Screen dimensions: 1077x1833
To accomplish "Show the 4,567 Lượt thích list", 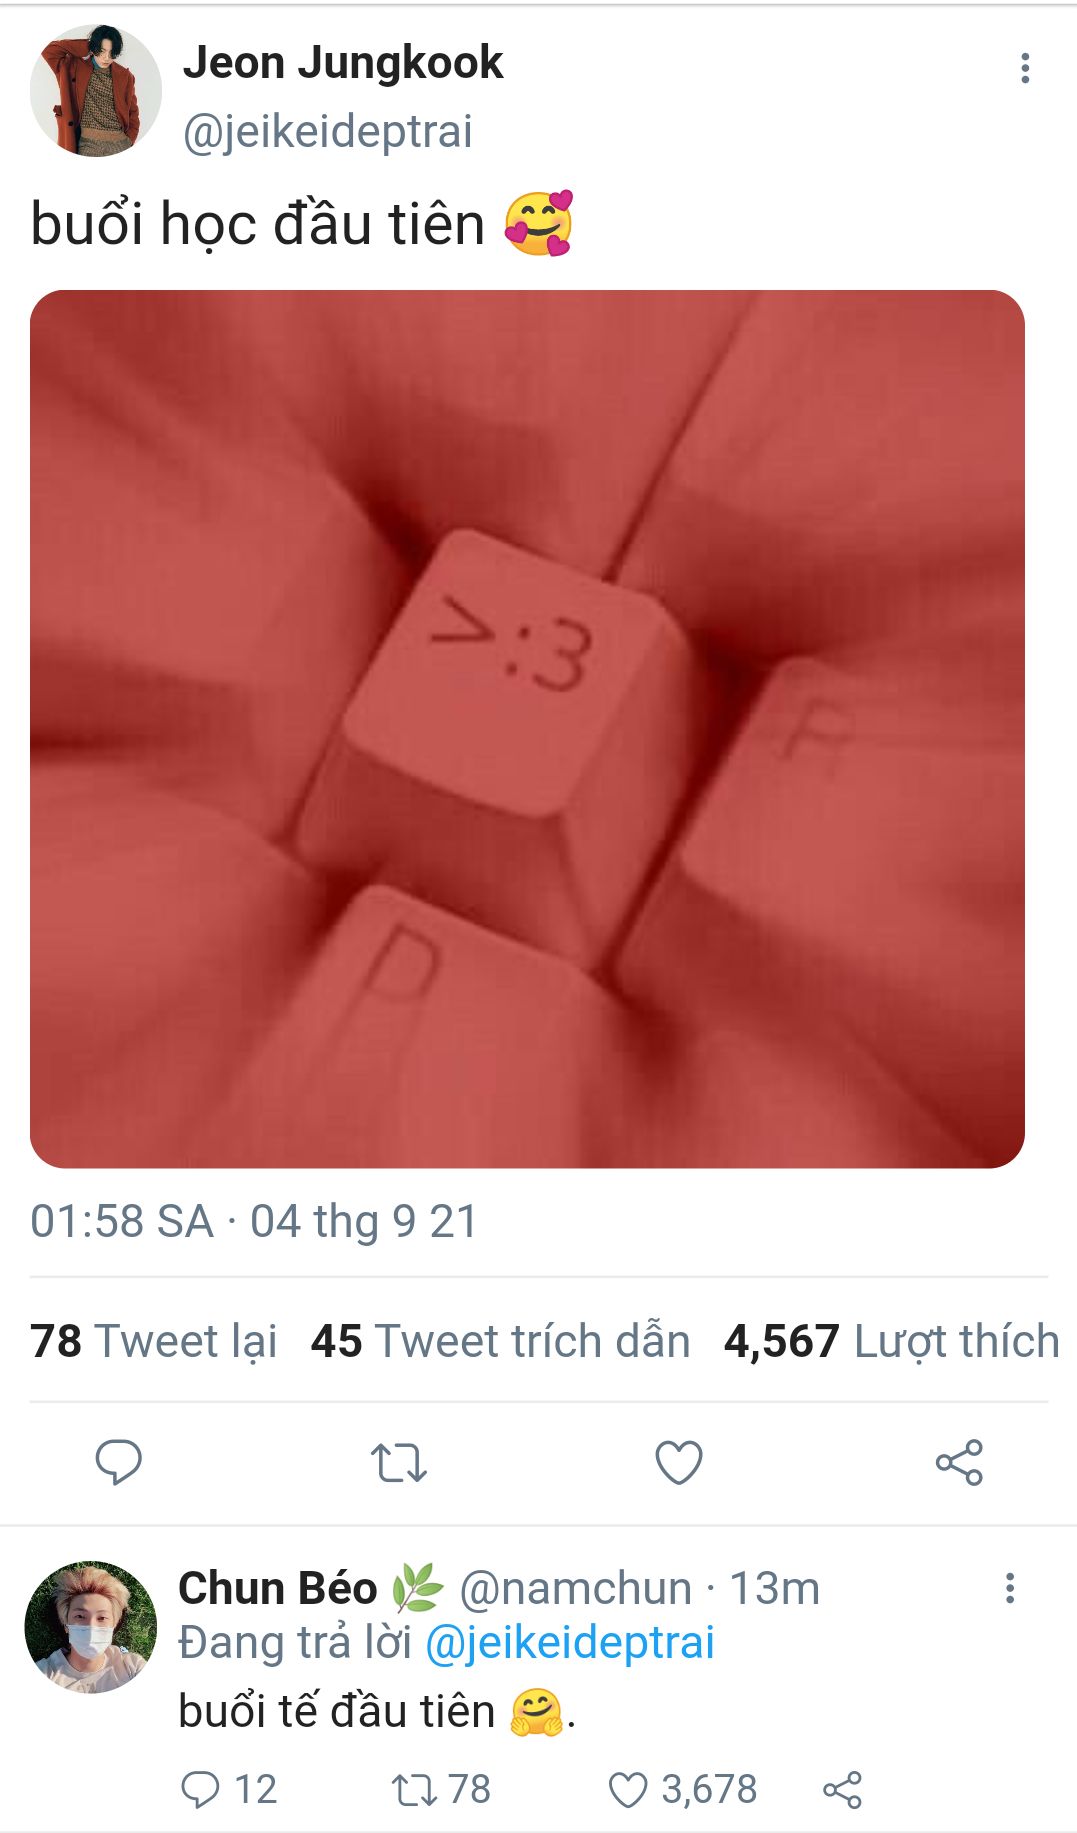I will 892,1341.
